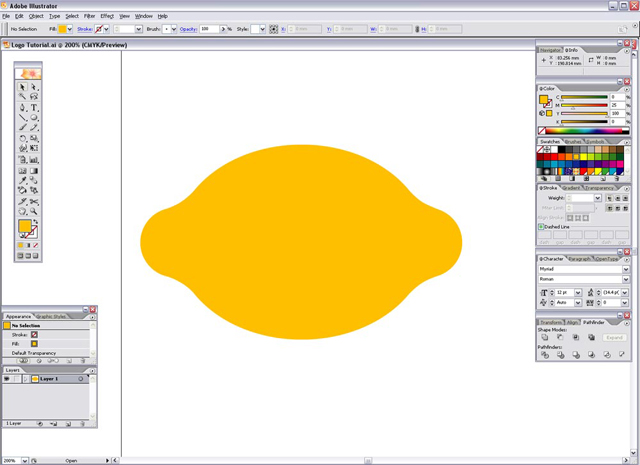The image size is (640, 465).
Task: Expand Layer 1 disclosure triangle
Action: pos(26,379)
